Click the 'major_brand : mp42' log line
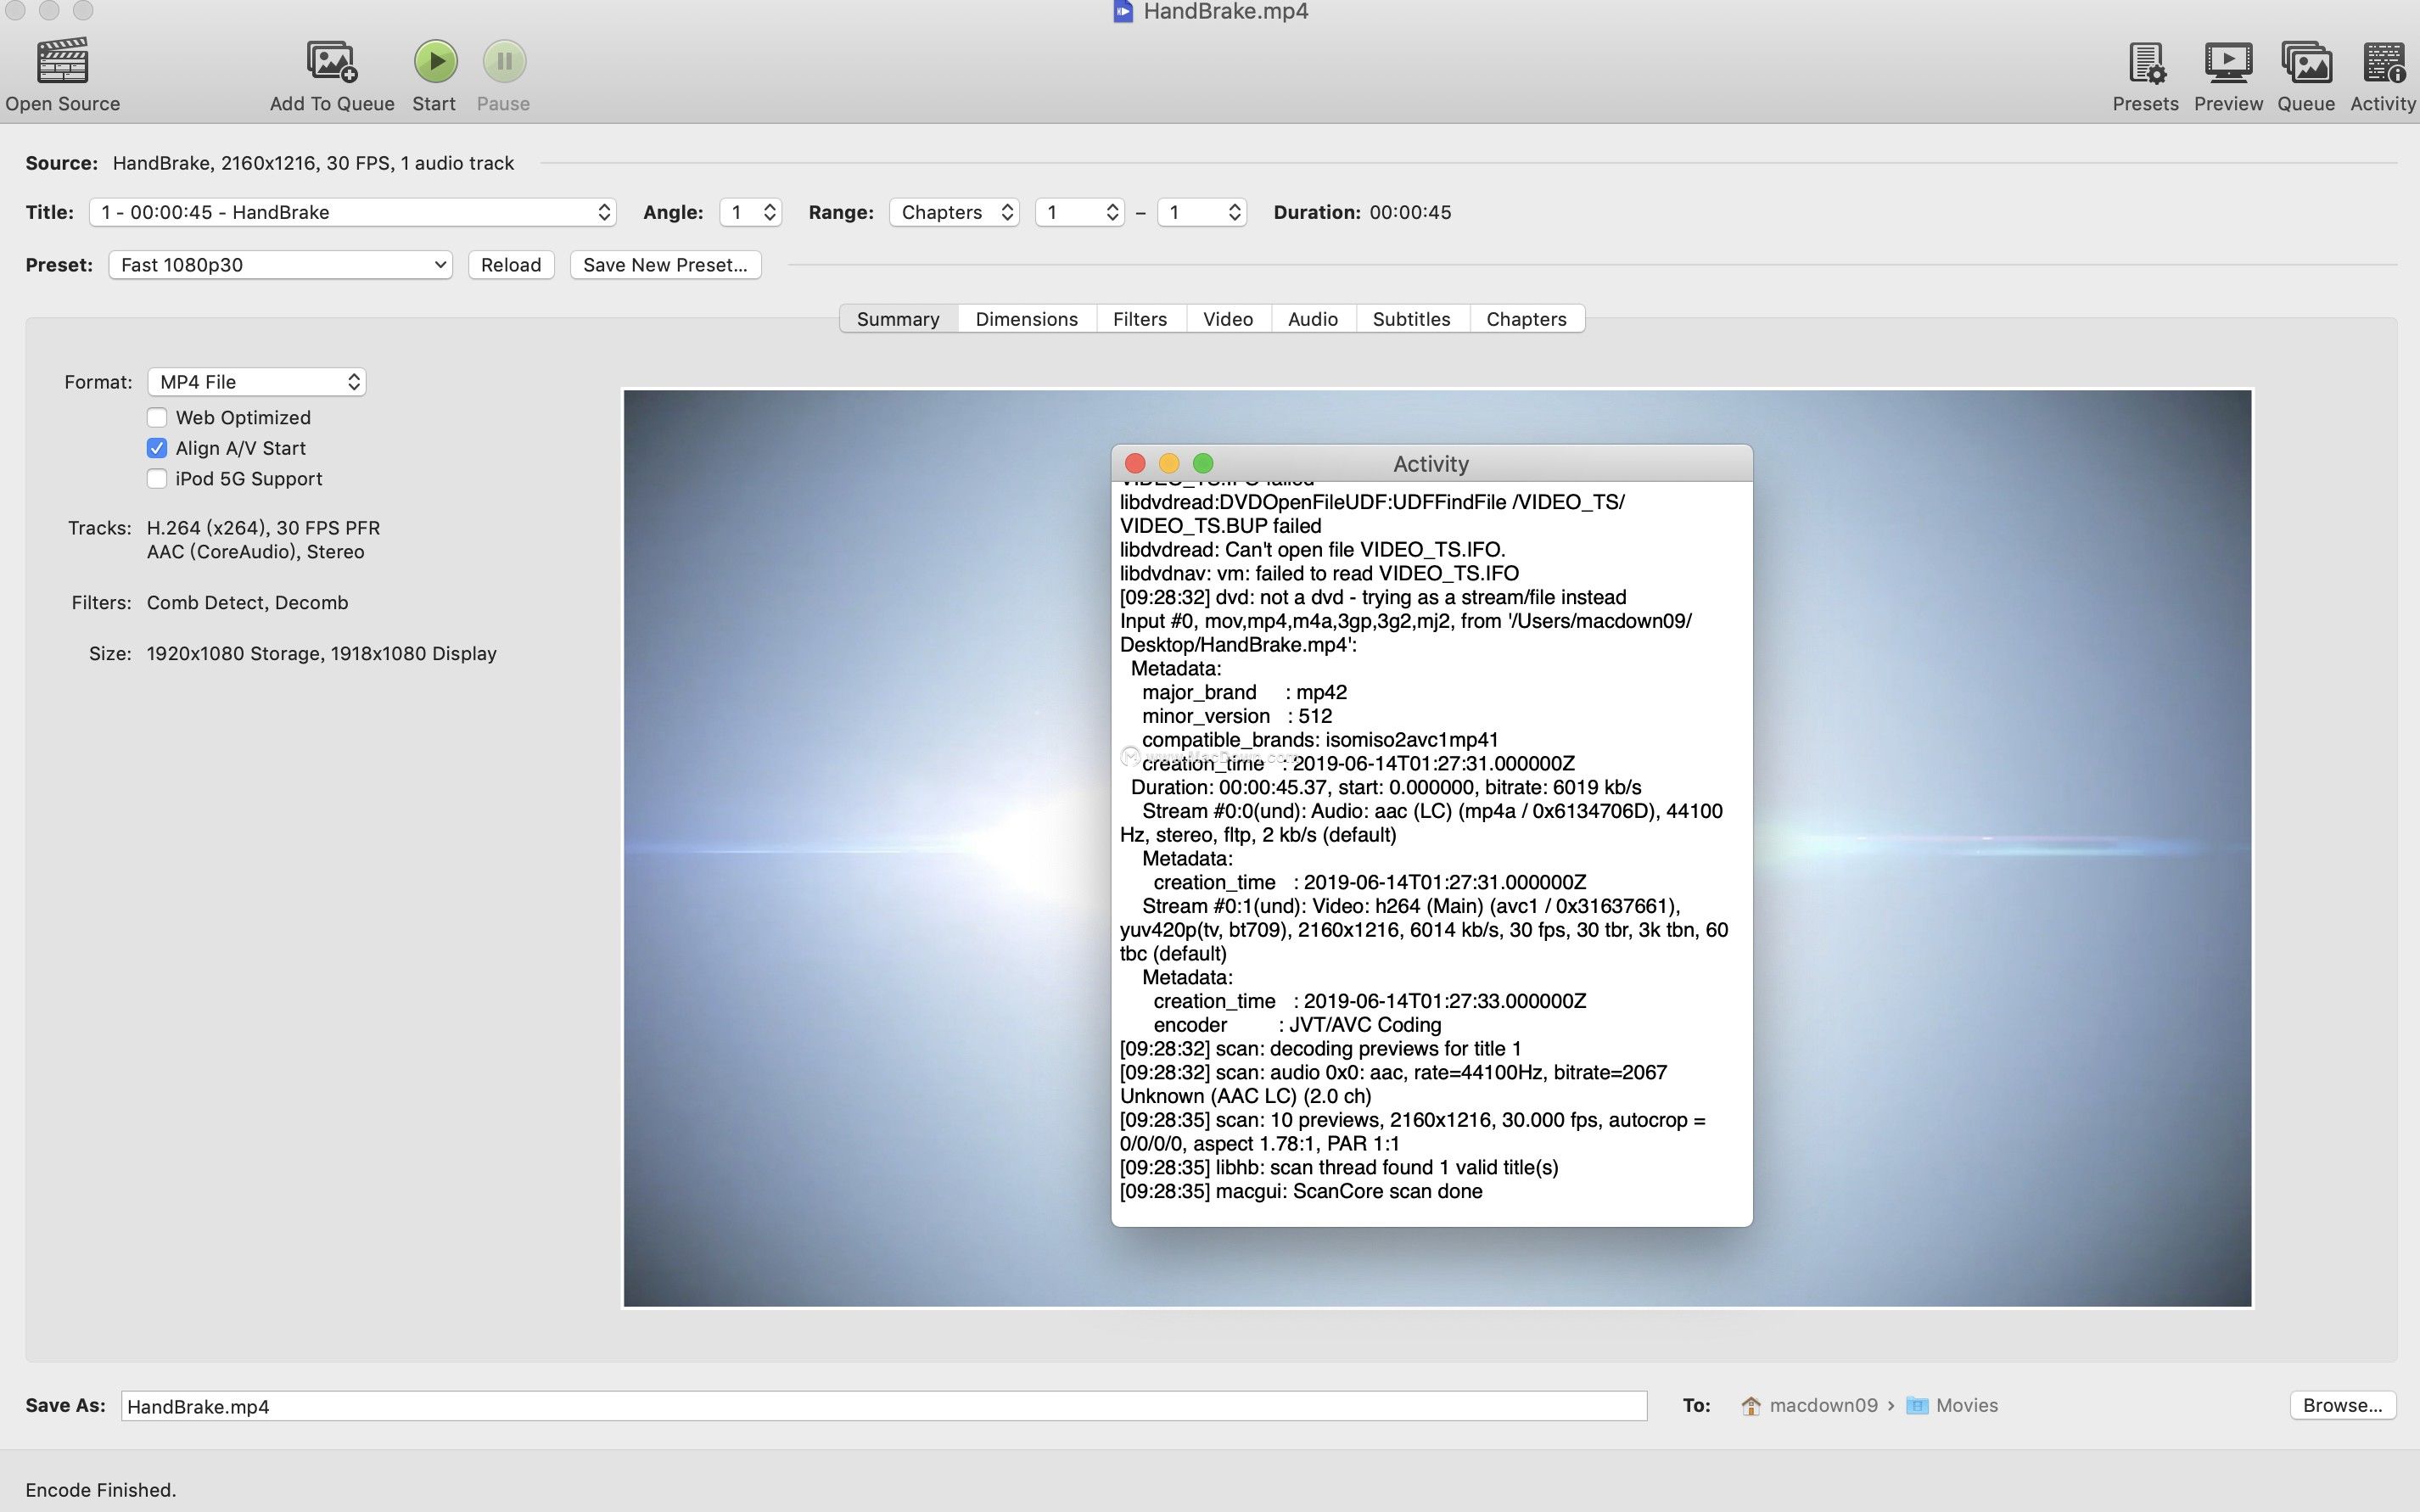This screenshot has width=2420, height=1512. (1244, 692)
